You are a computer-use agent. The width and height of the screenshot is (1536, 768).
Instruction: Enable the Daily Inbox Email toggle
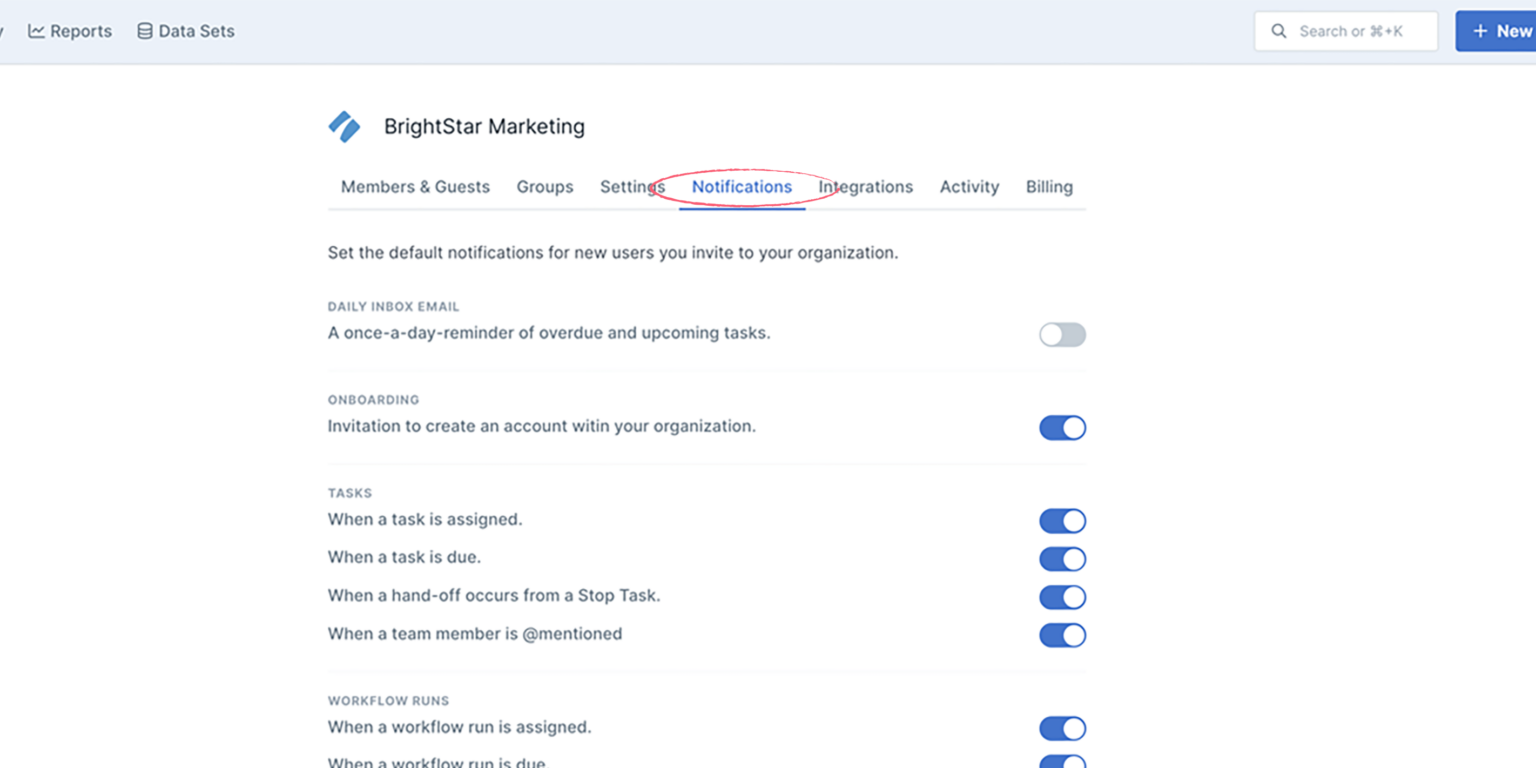point(1062,335)
